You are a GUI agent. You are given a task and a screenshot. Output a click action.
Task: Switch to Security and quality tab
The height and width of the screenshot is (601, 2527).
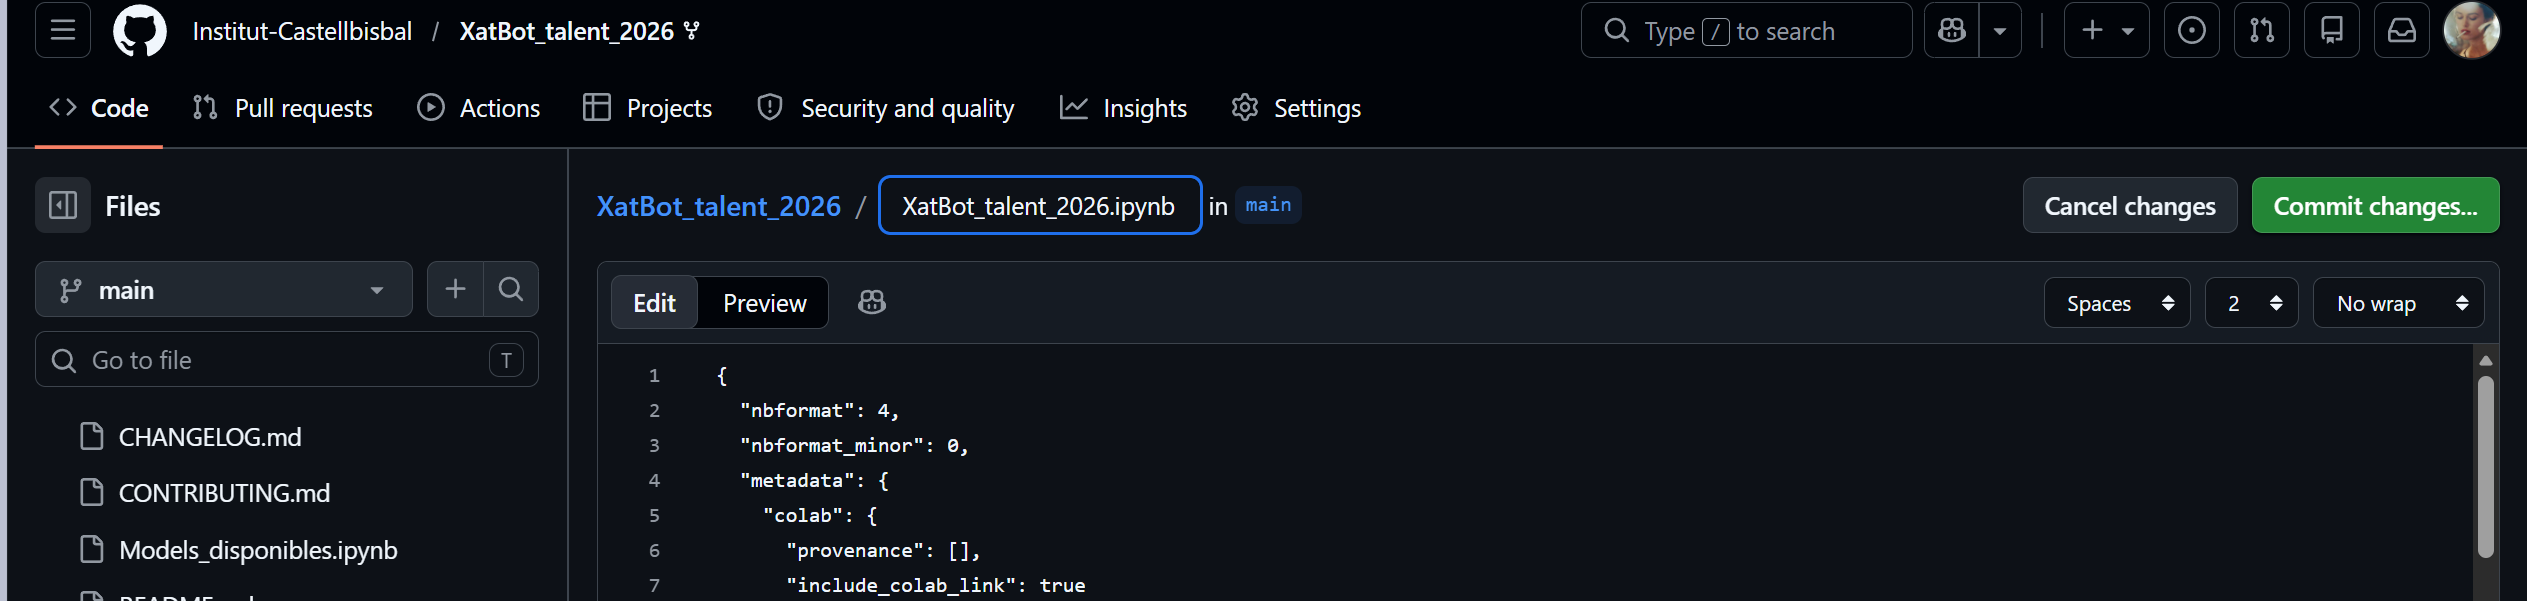point(886,108)
